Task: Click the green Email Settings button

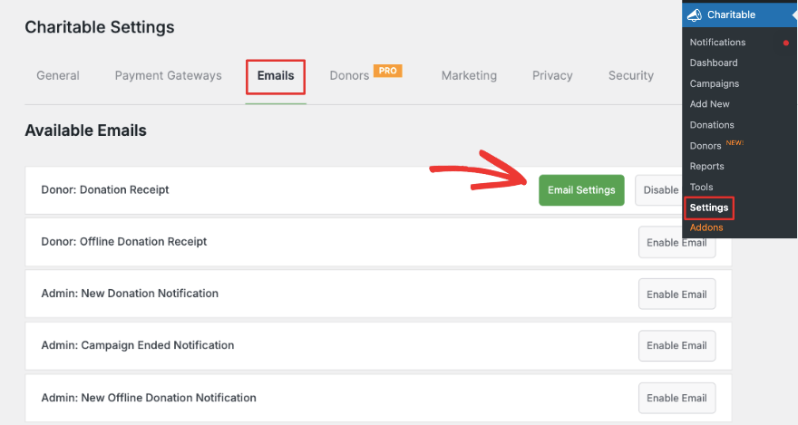Action: [x=581, y=190]
